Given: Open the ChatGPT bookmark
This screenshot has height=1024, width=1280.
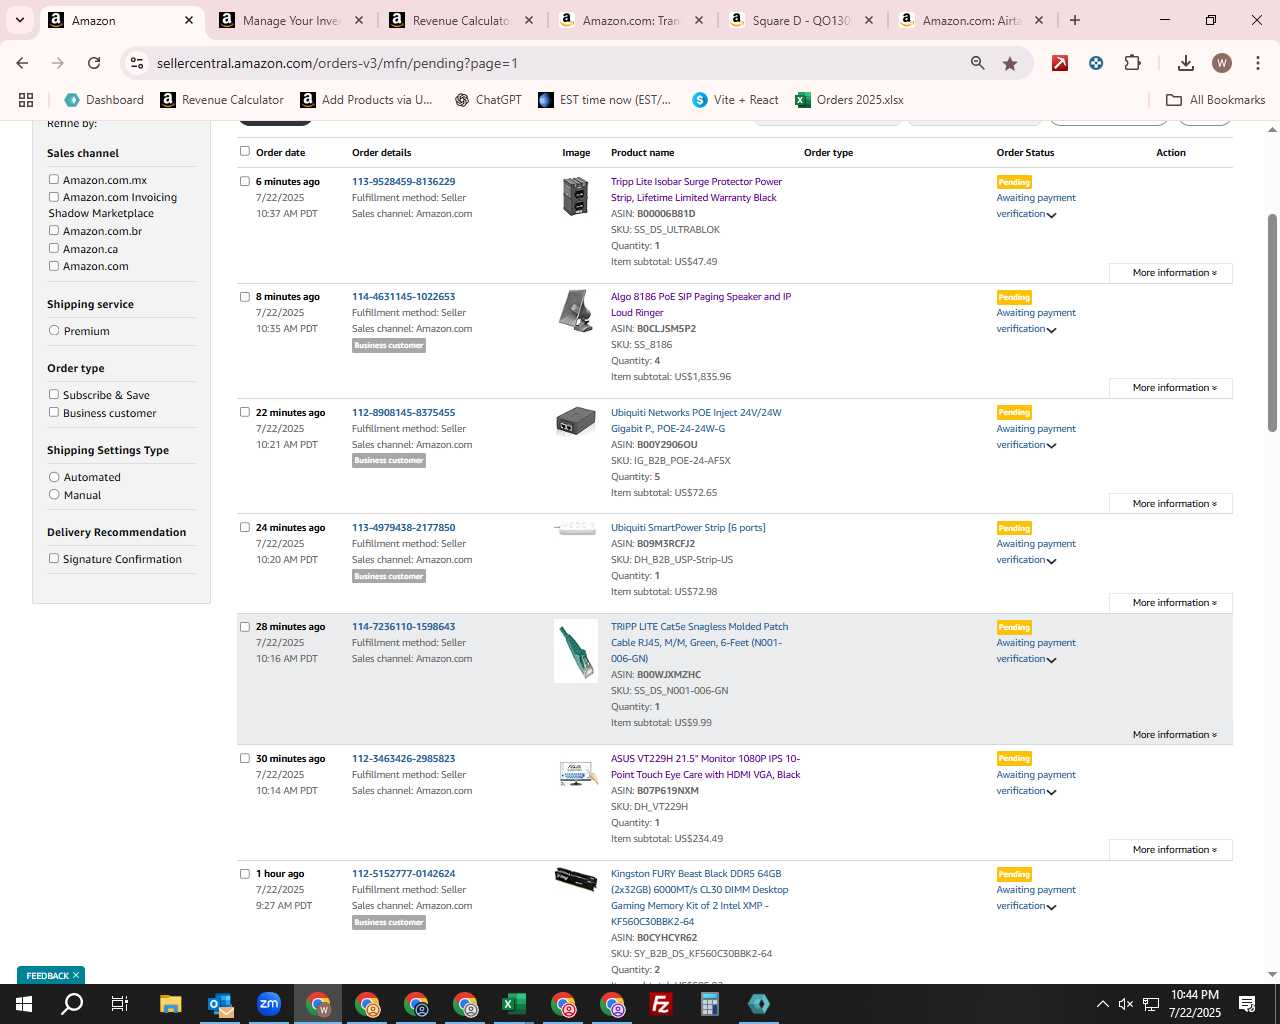Looking at the screenshot, I should click(488, 100).
